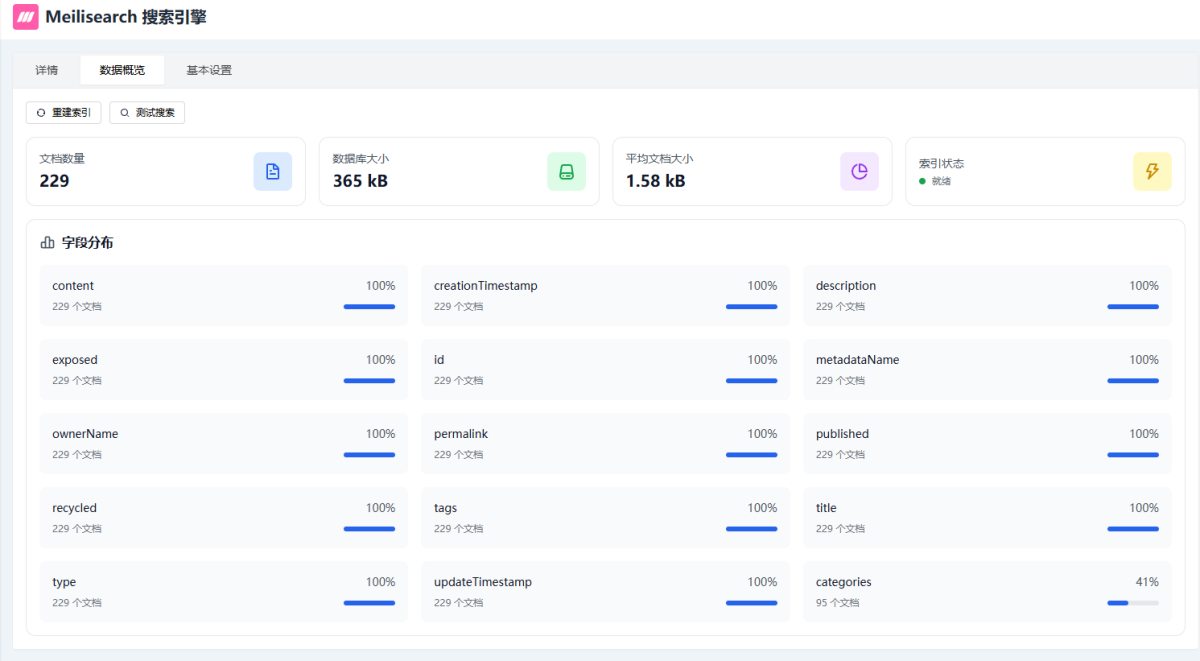Select the updateTimestamp field card
Image resolution: width=1200 pixels, height=661 pixels.
(604, 591)
